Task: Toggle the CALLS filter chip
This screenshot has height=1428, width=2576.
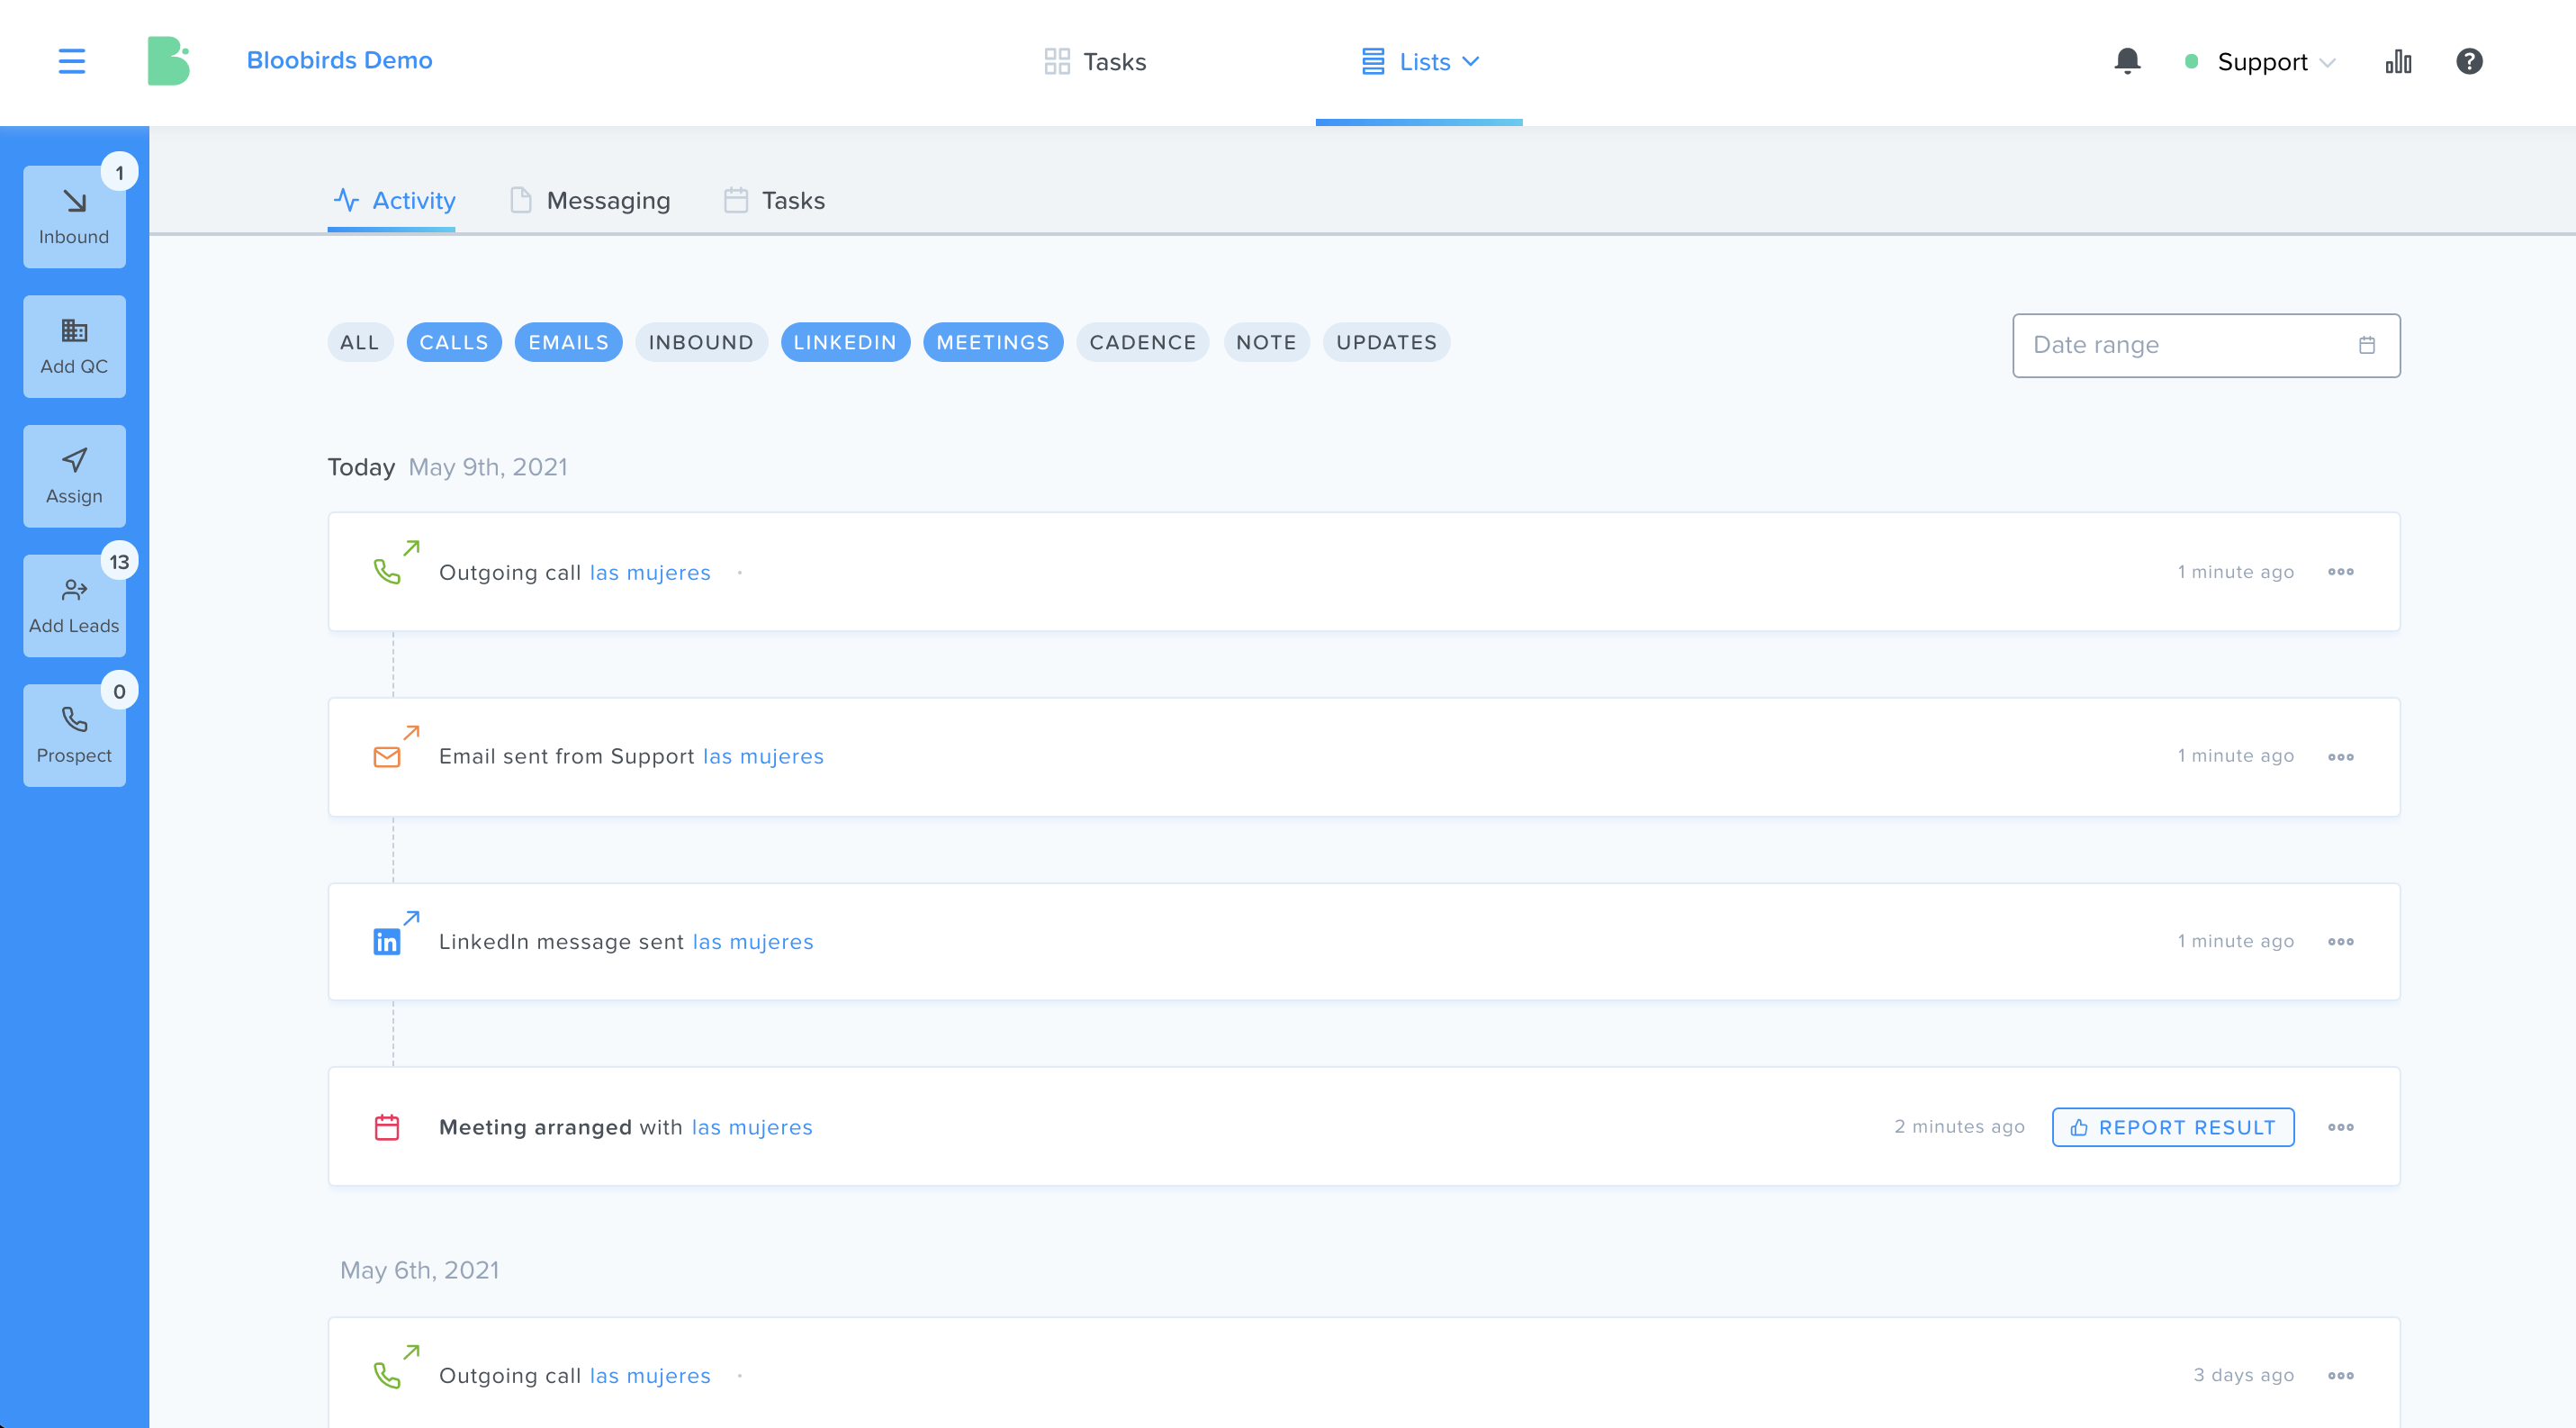Action: pyautogui.click(x=454, y=342)
